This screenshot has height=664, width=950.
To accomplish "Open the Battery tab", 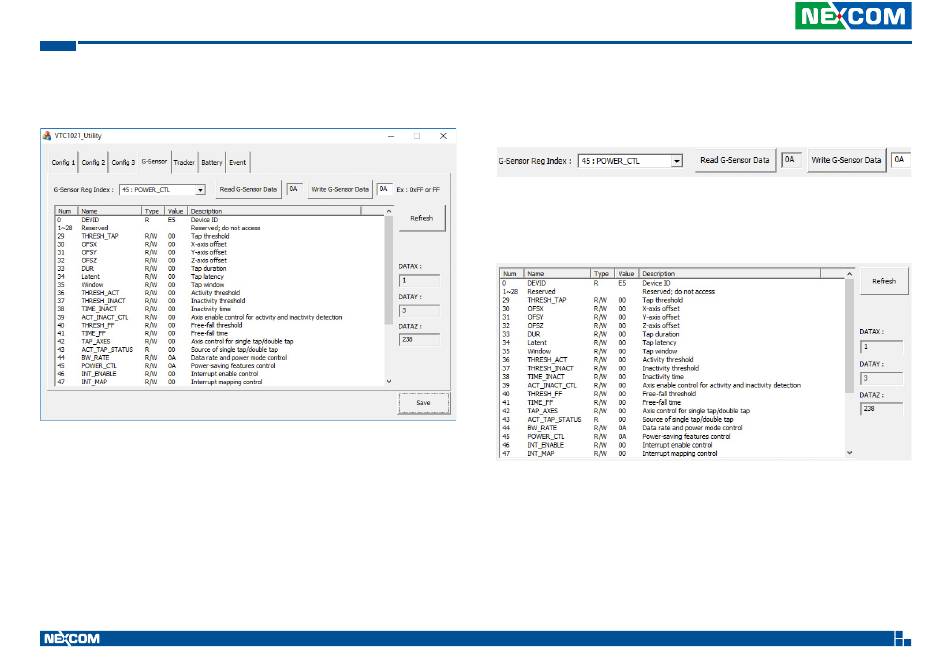I will pos(212,162).
